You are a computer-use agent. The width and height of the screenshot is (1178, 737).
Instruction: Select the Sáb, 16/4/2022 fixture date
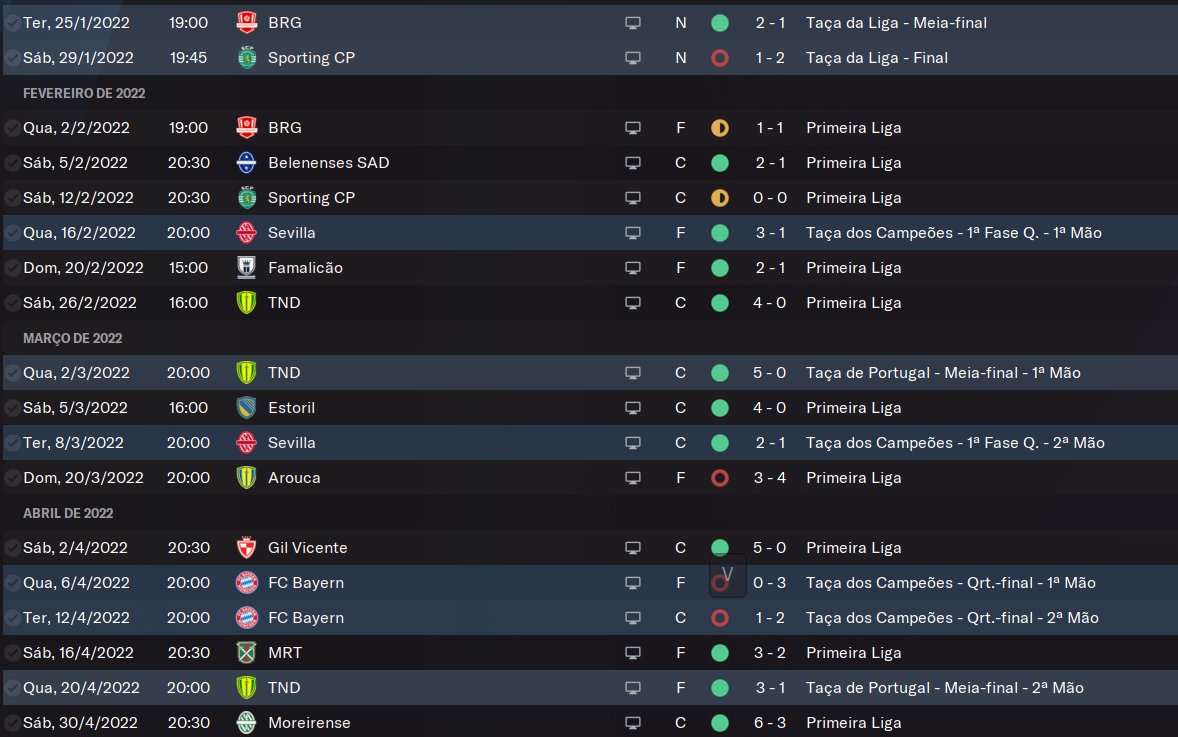[x=78, y=653]
